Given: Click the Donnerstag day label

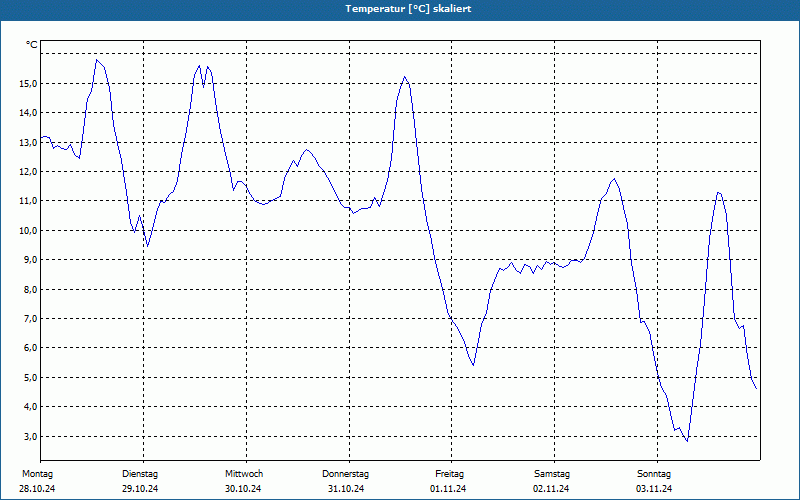Looking at the screenshot, I should pos(345,474).
